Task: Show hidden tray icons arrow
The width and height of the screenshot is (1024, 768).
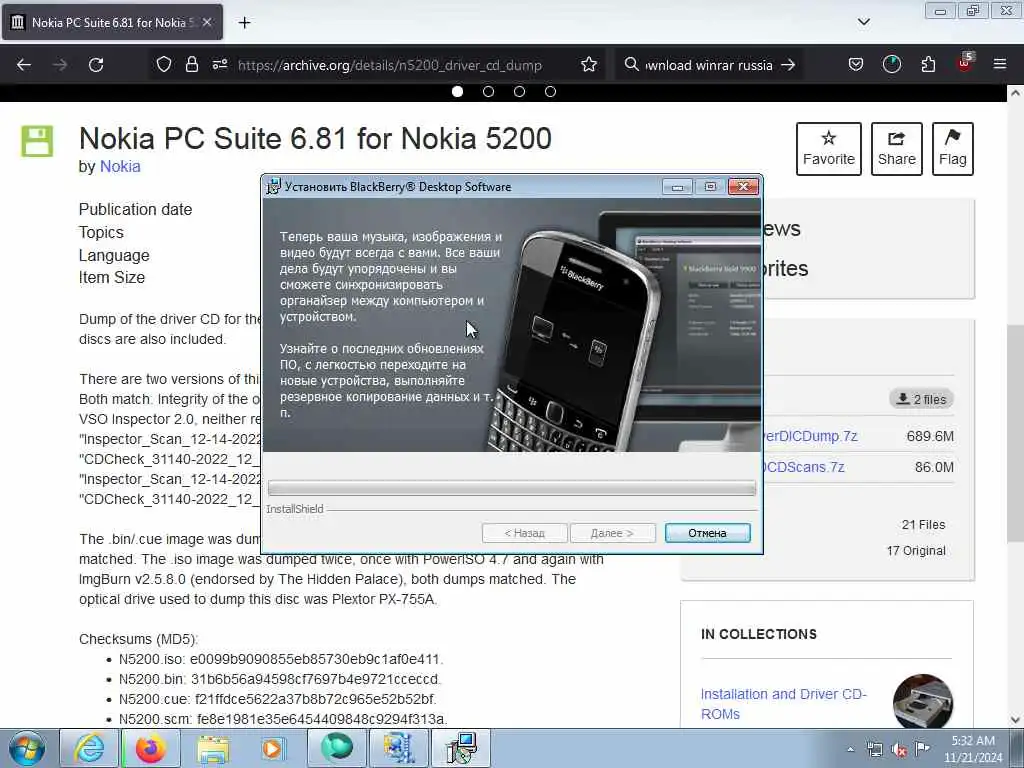Action: coord(850,749)
